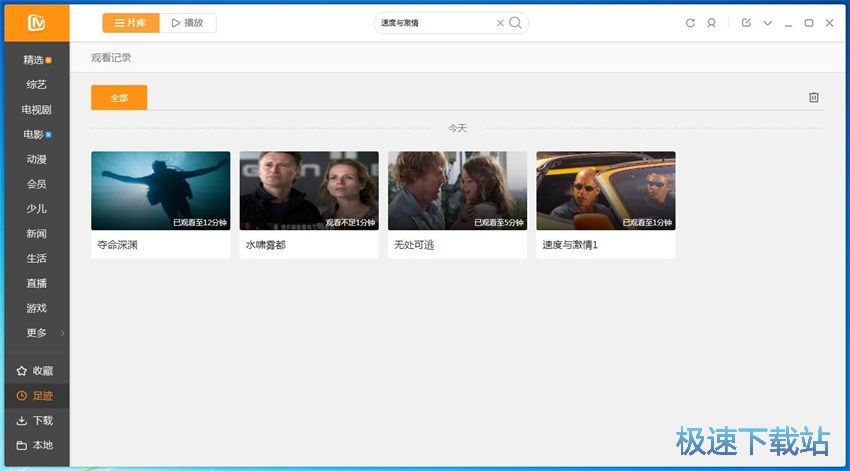The image size is (850, 471).
Task: Select the 全部 filter tab
Action: (x=119, y=98)
